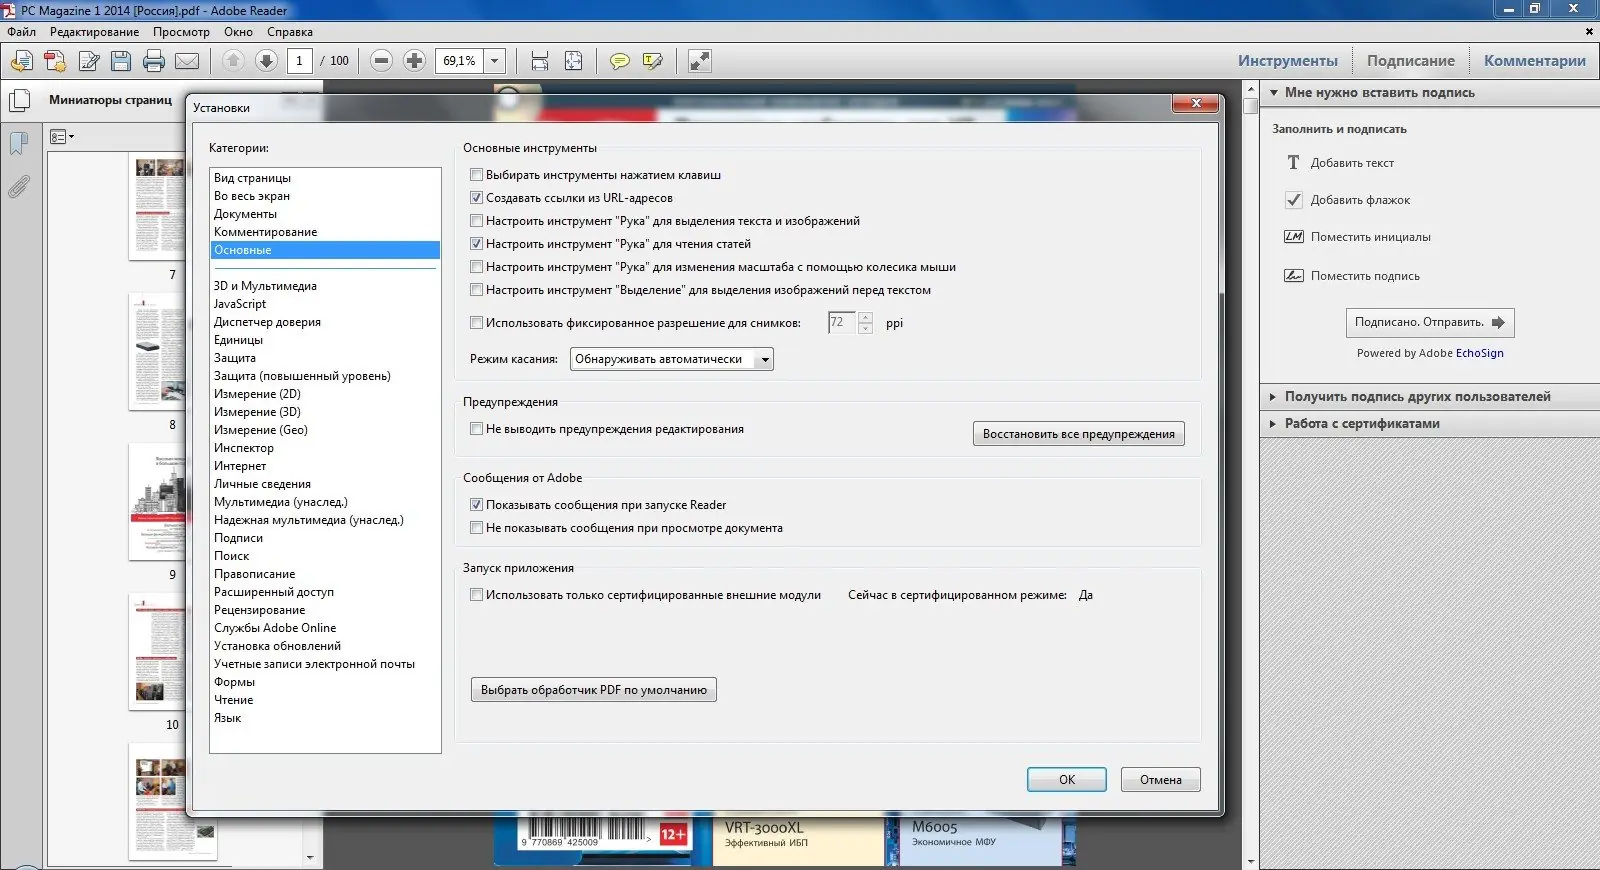Click the Save (floppy disk) icon
This screenshot has width=1600, height=870.
tap(121, 61)
